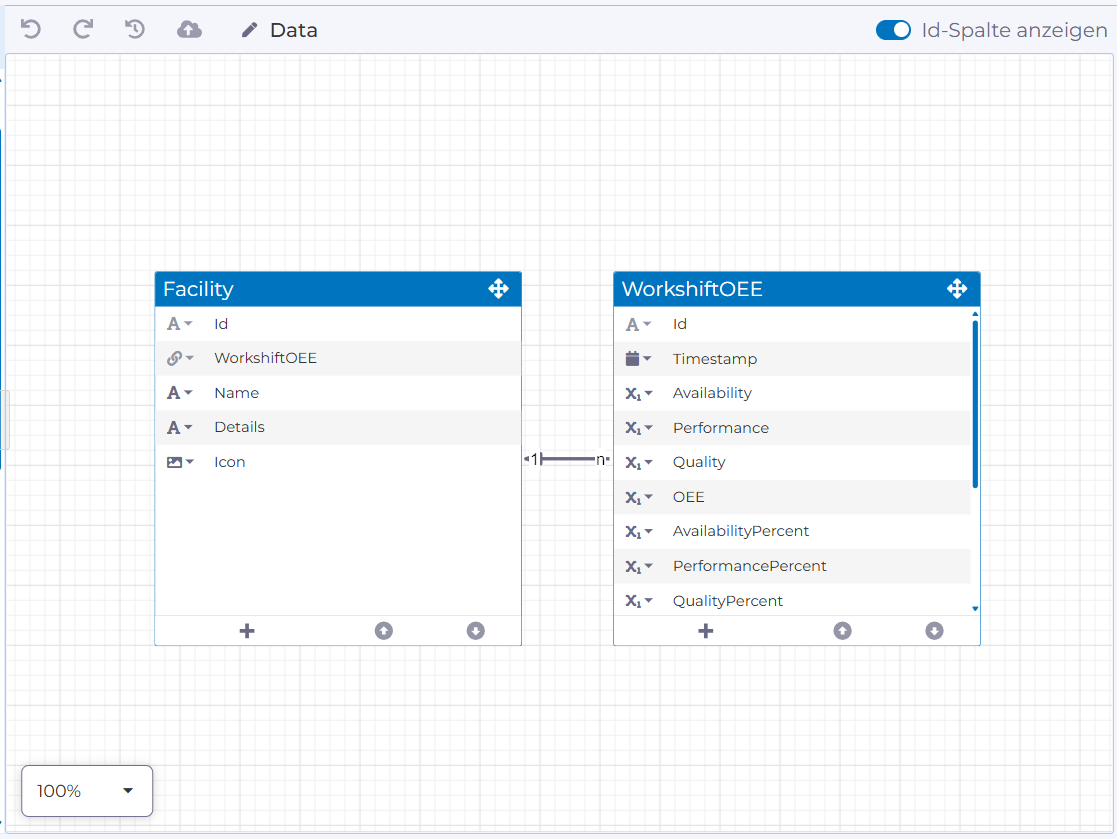
Task: Click the cloud upload icon
Action: [x=189, y=30]
